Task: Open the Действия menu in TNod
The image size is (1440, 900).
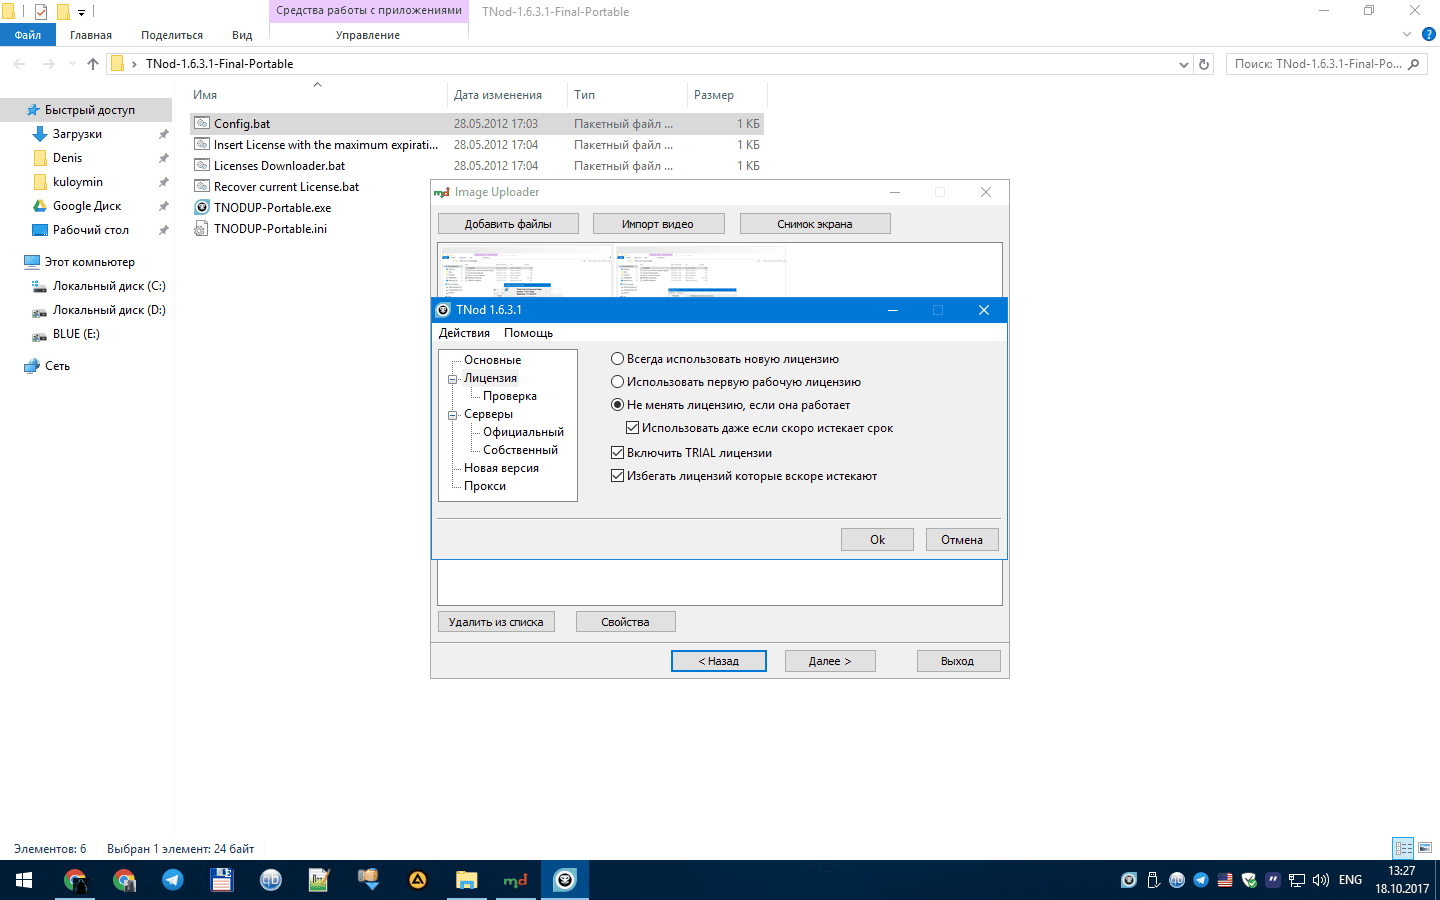Action: tap(464, 333)
